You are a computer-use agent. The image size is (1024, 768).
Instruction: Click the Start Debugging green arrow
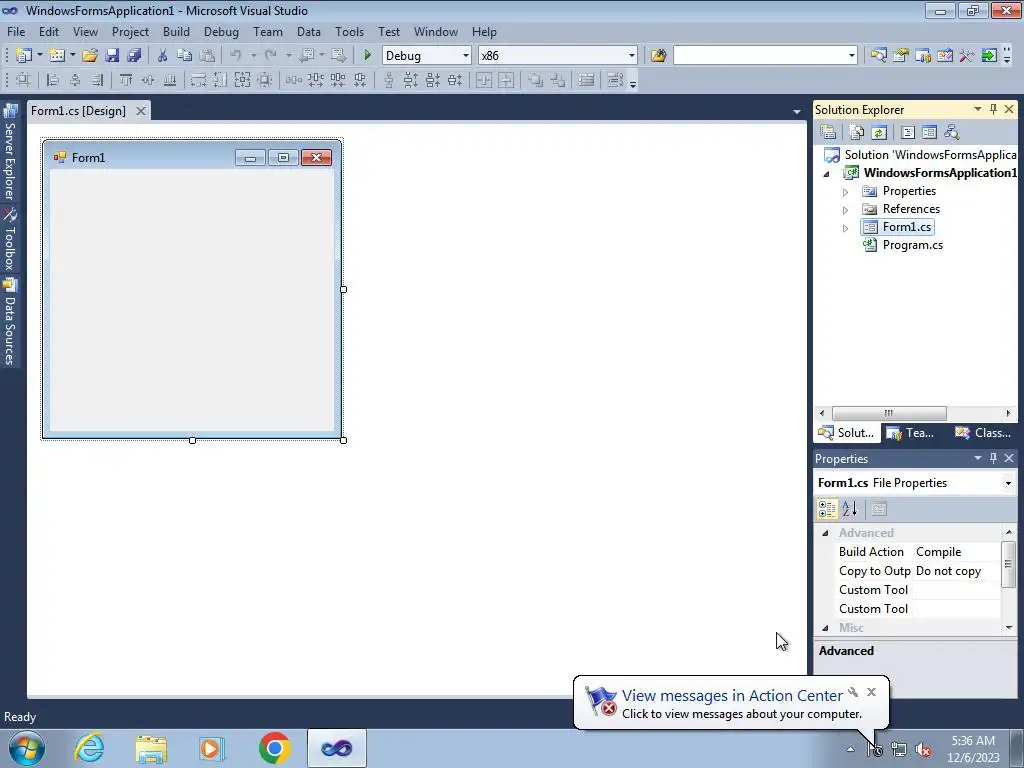pyautogui.click(x=367, y=56)
